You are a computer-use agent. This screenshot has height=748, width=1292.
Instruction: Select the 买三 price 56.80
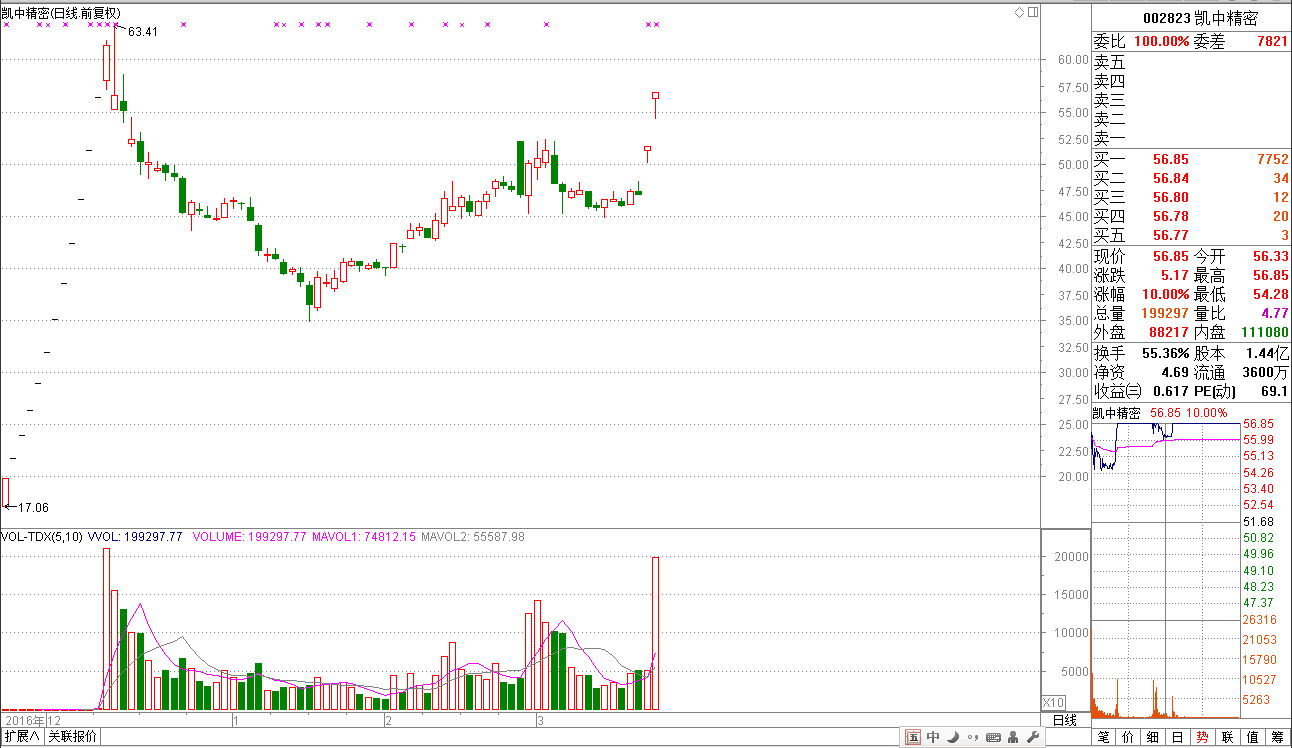[x=1170, y=197]
